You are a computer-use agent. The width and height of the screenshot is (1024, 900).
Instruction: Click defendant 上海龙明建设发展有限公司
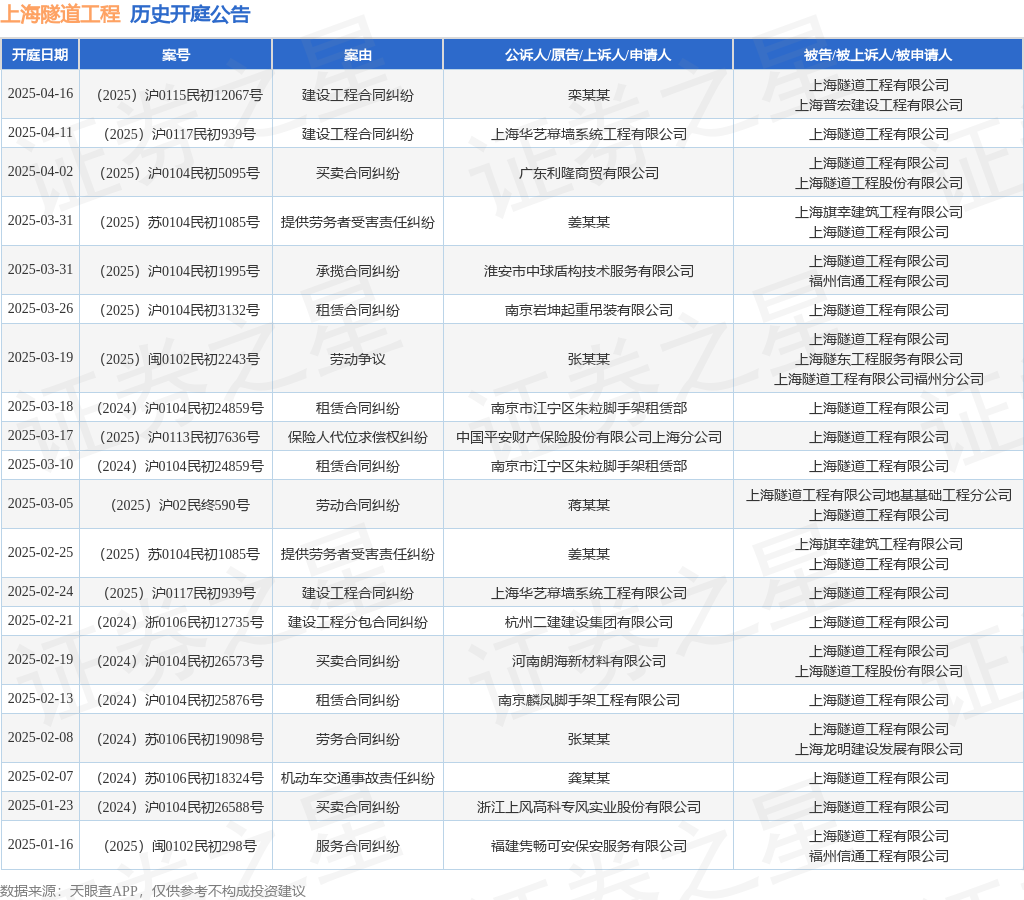(x=878, y=749)
